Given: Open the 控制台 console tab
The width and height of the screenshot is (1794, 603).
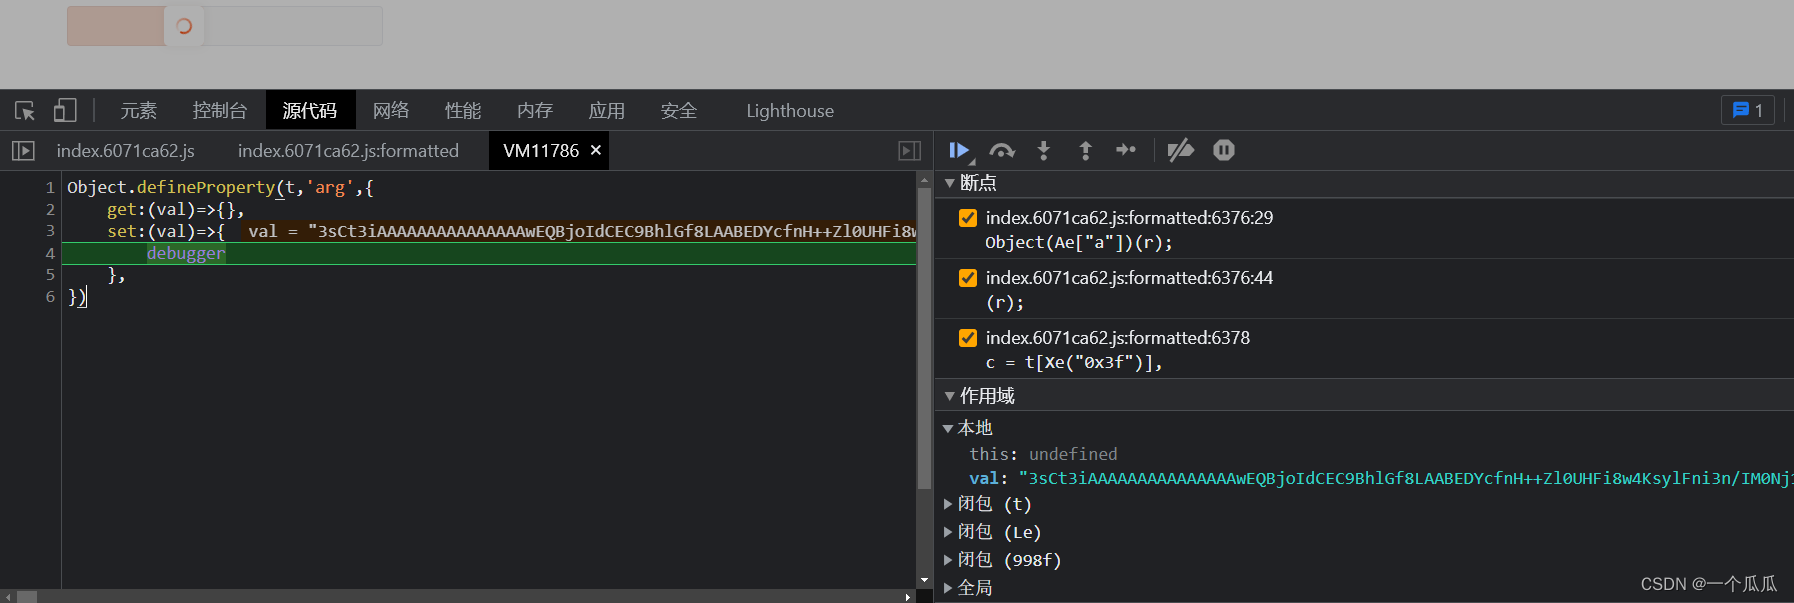Looking at the screenshot, I should coord(220,110).
